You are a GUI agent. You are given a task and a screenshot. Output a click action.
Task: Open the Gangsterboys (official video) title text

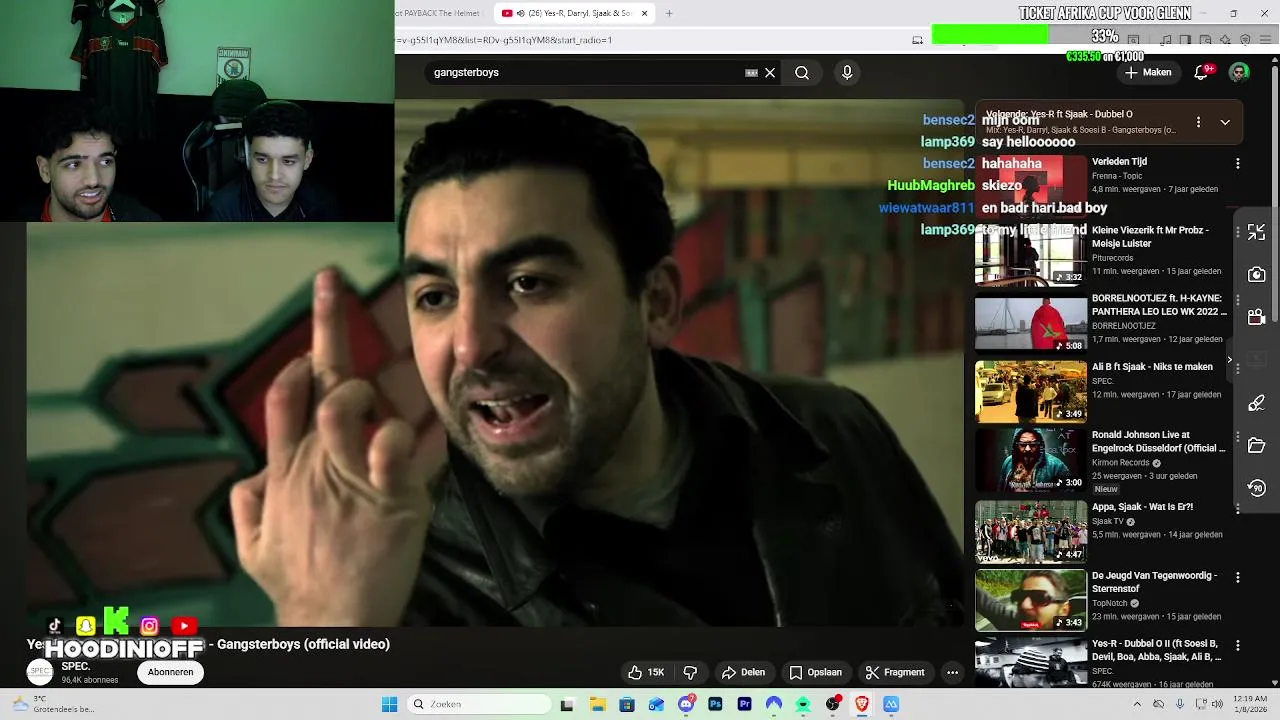pos(303,644)
